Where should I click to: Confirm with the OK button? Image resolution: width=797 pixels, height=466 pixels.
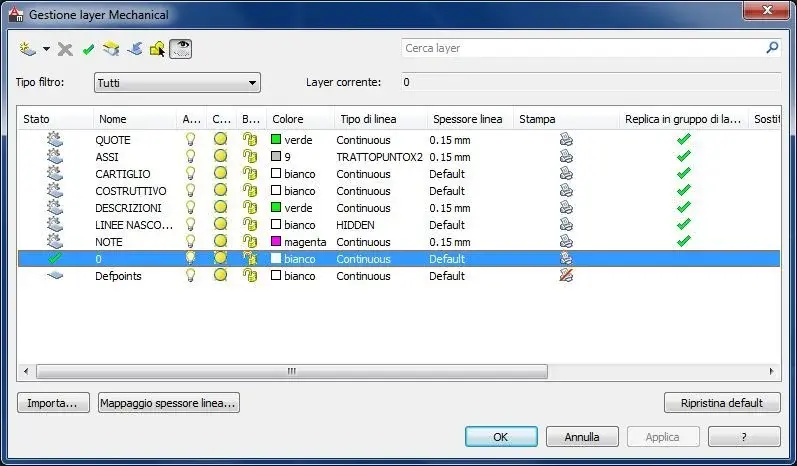501,437
